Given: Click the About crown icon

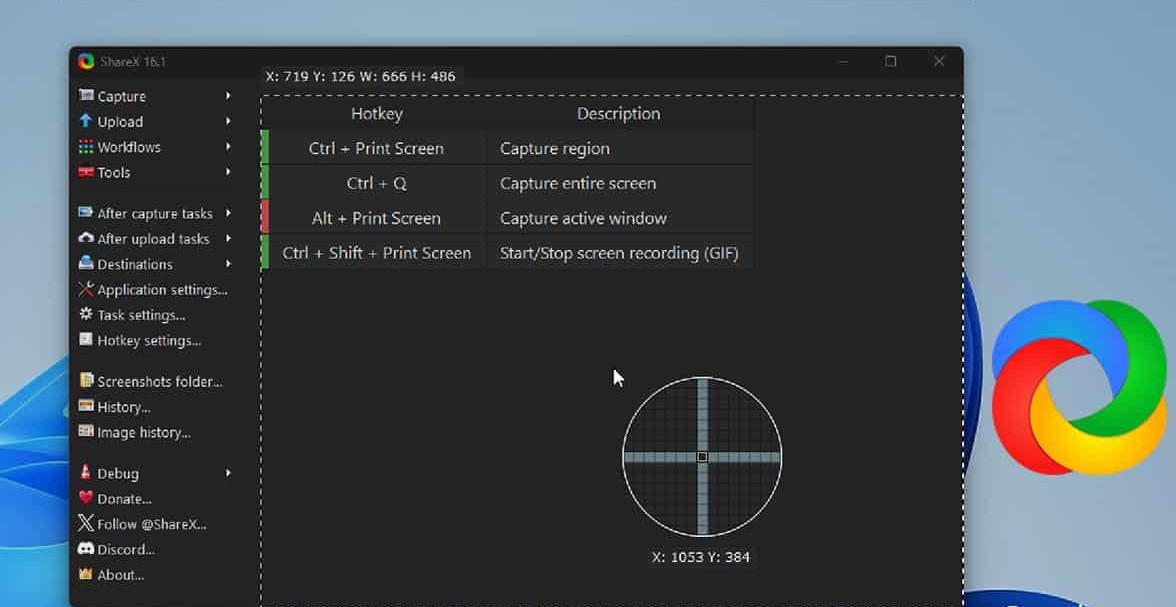Looking at the screenshot, I should 86,574.
